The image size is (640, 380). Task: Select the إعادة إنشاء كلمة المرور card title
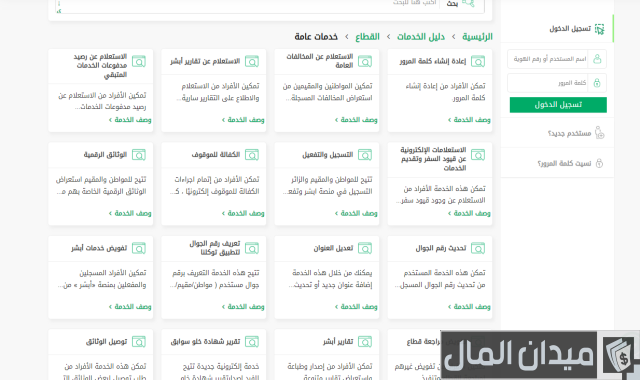(x=433, y=61)
